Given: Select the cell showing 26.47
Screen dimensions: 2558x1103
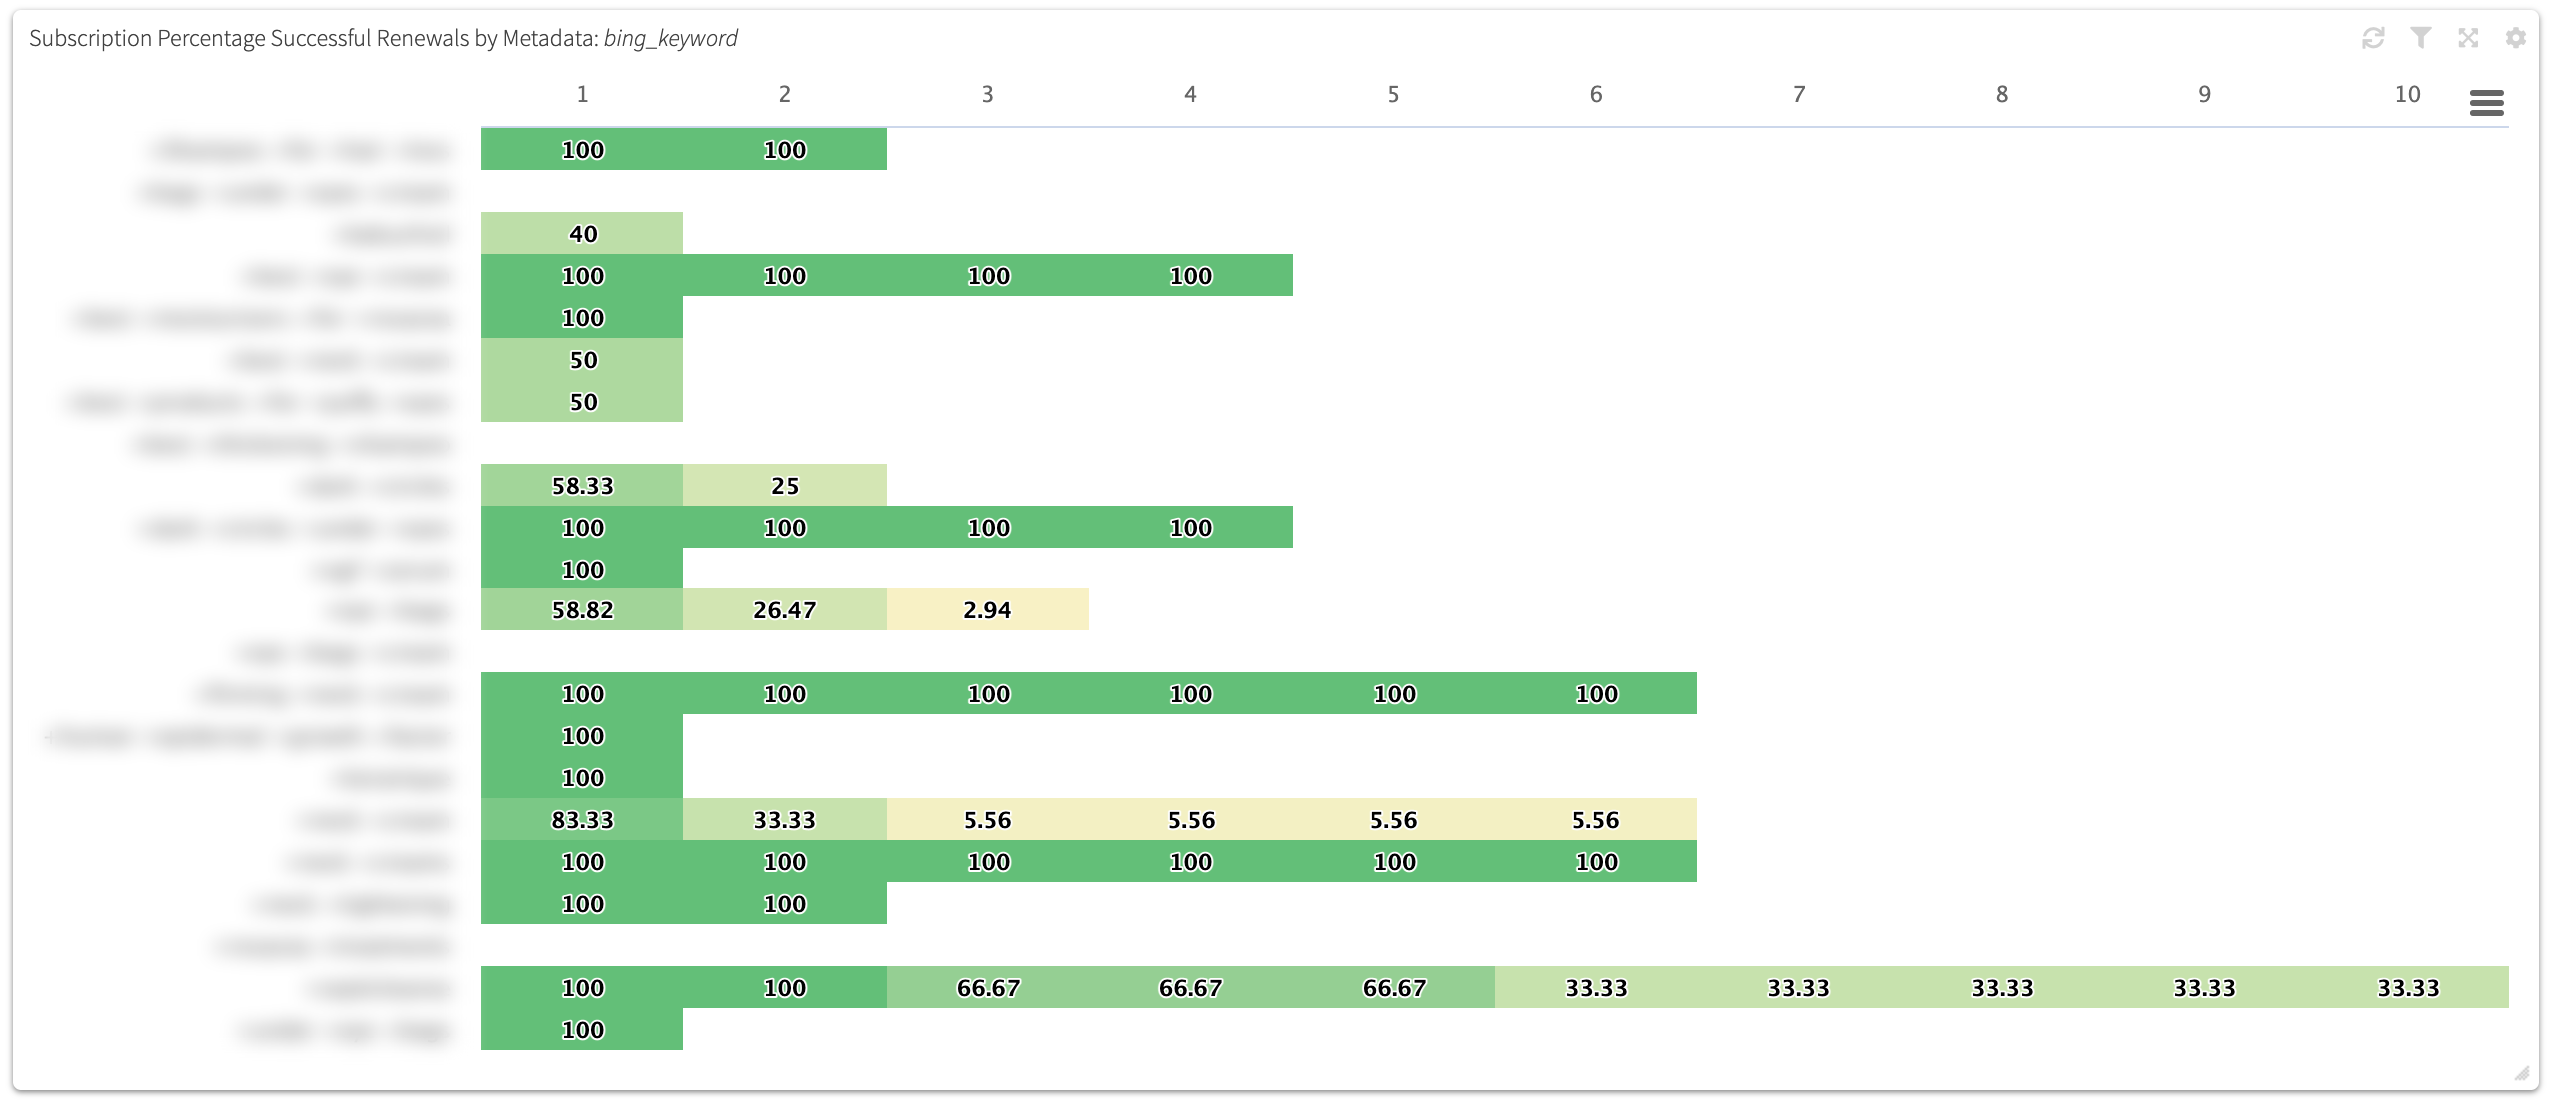Looking at the screenshot, I should 785,609.
